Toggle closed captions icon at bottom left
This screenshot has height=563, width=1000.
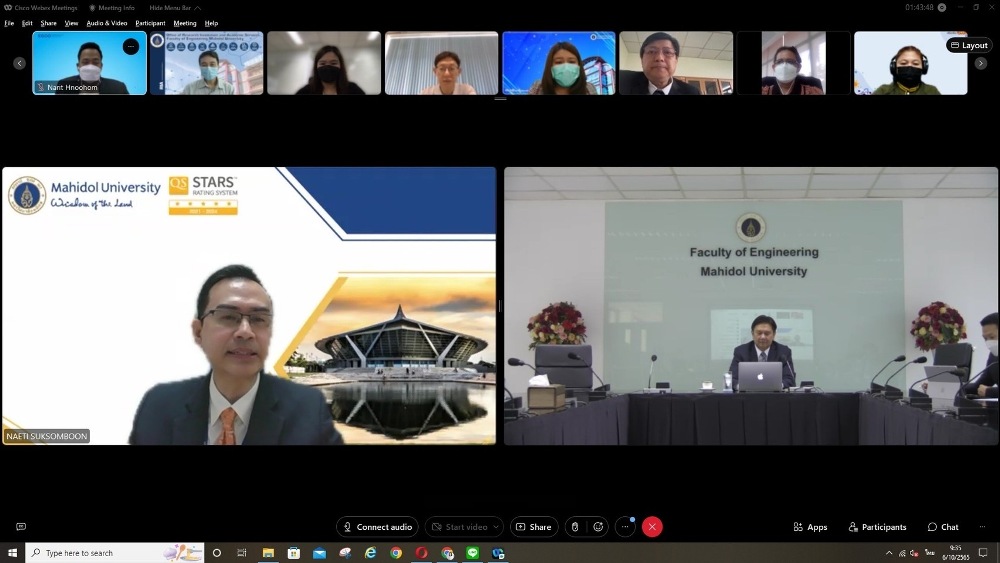point(21,527)
